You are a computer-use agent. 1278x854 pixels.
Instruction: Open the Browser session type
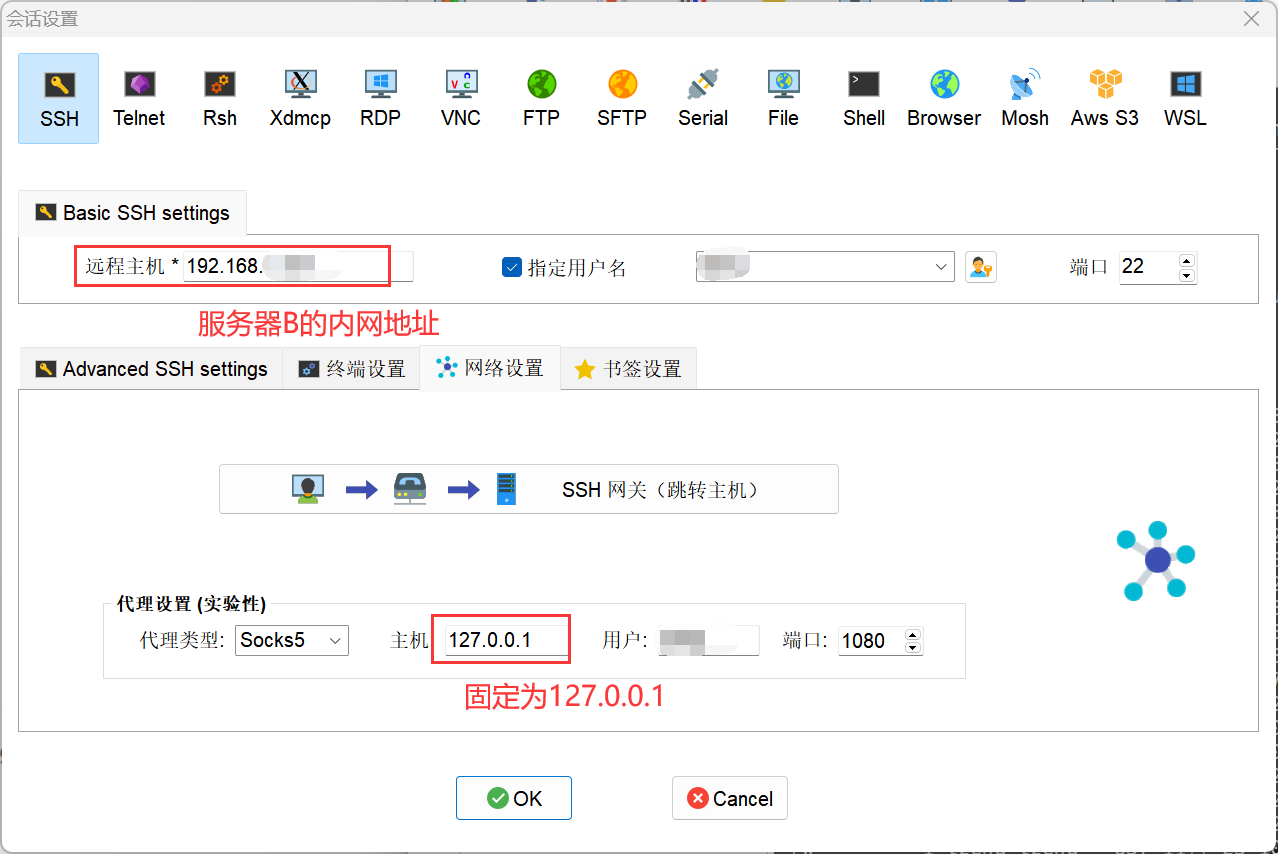coord(942,97)
